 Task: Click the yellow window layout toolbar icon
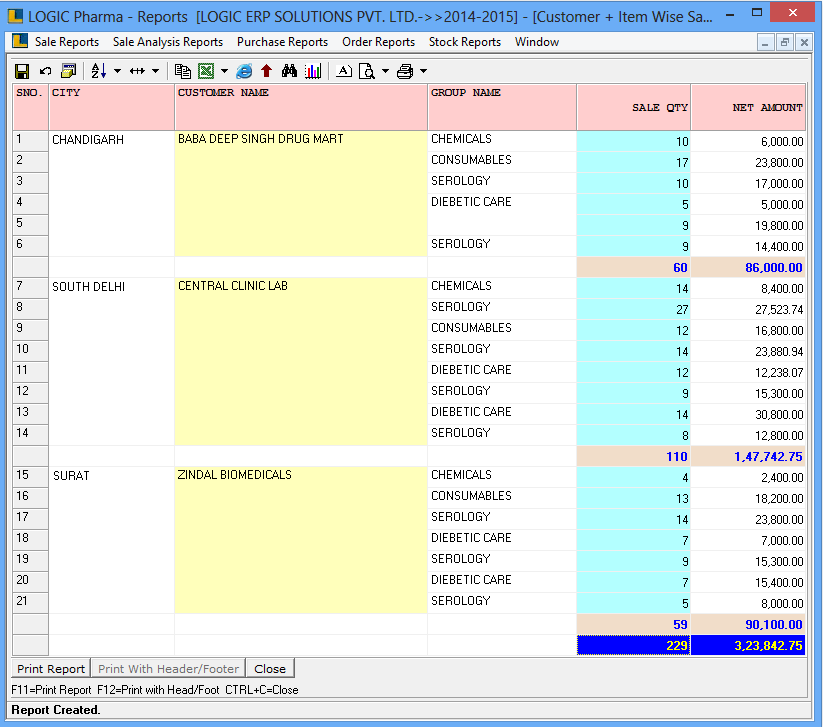pos(69,71)
